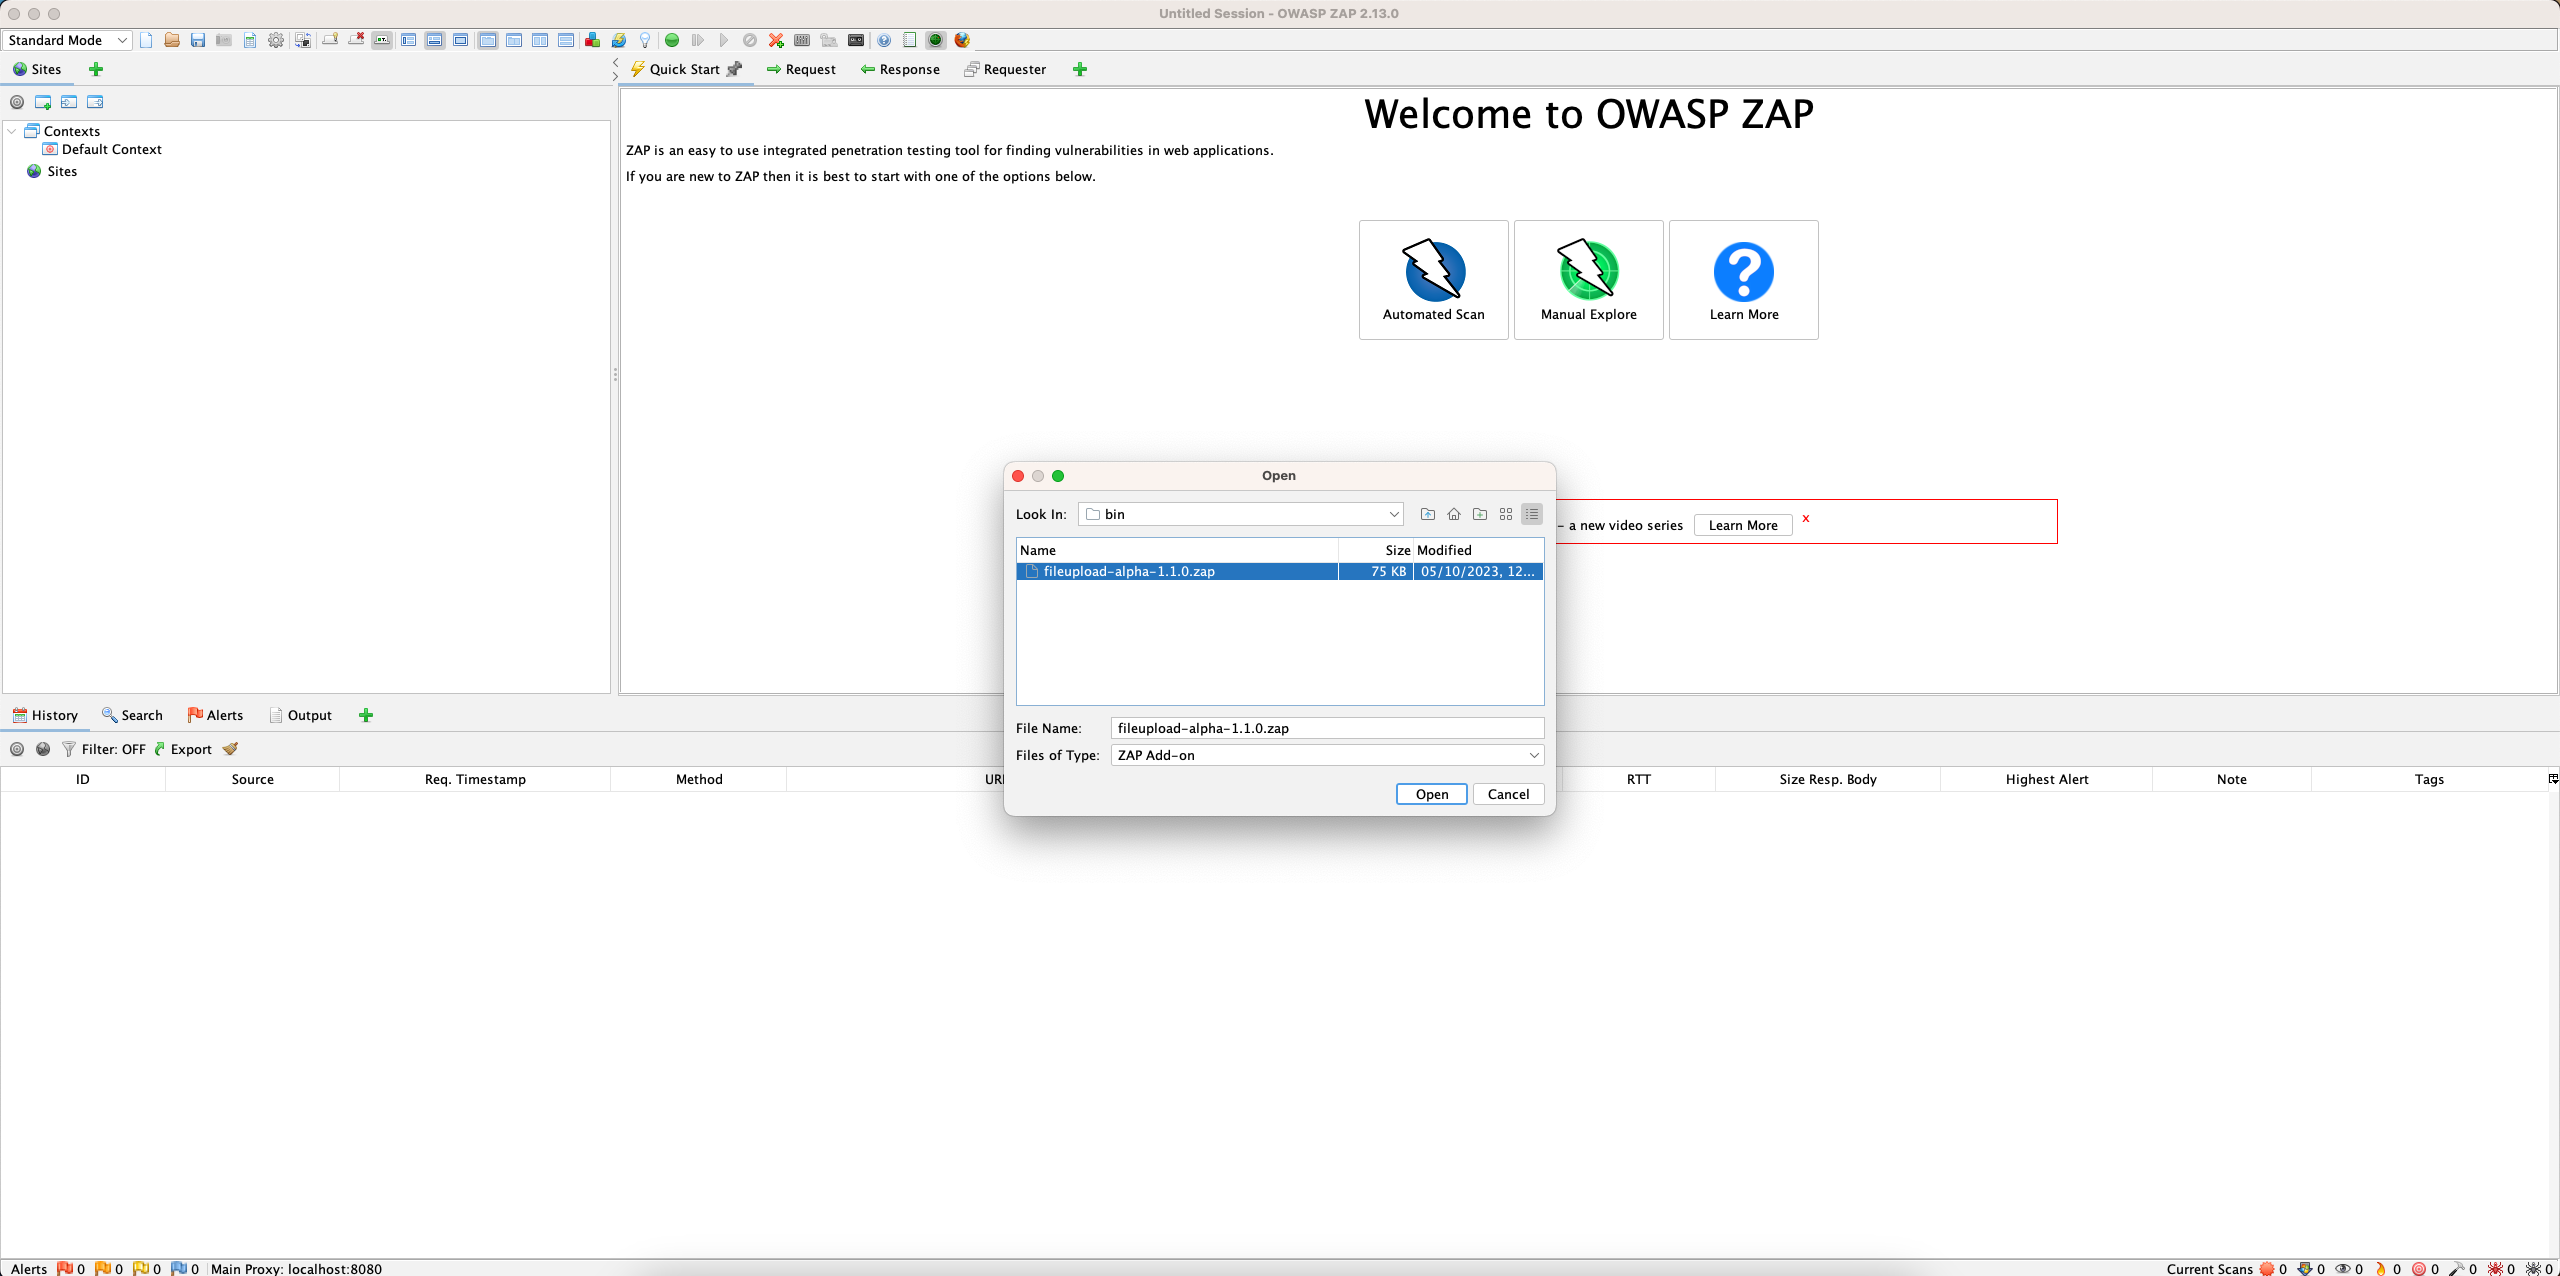Create a new folder in the Open dialog
This screenshot has width=2560, height=1276.
1480,514
